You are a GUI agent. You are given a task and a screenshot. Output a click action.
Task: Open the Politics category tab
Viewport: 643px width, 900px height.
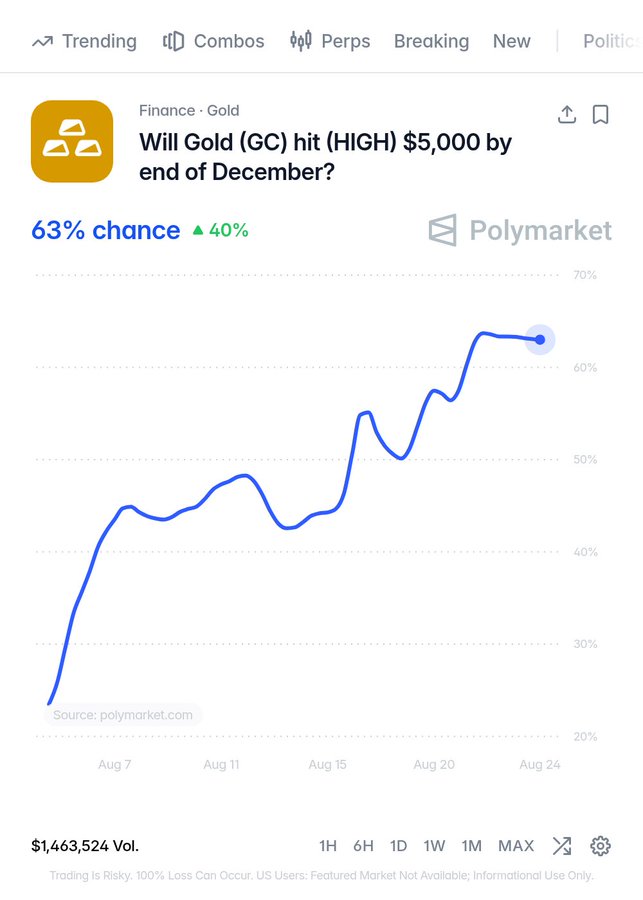tap(612, 41)
